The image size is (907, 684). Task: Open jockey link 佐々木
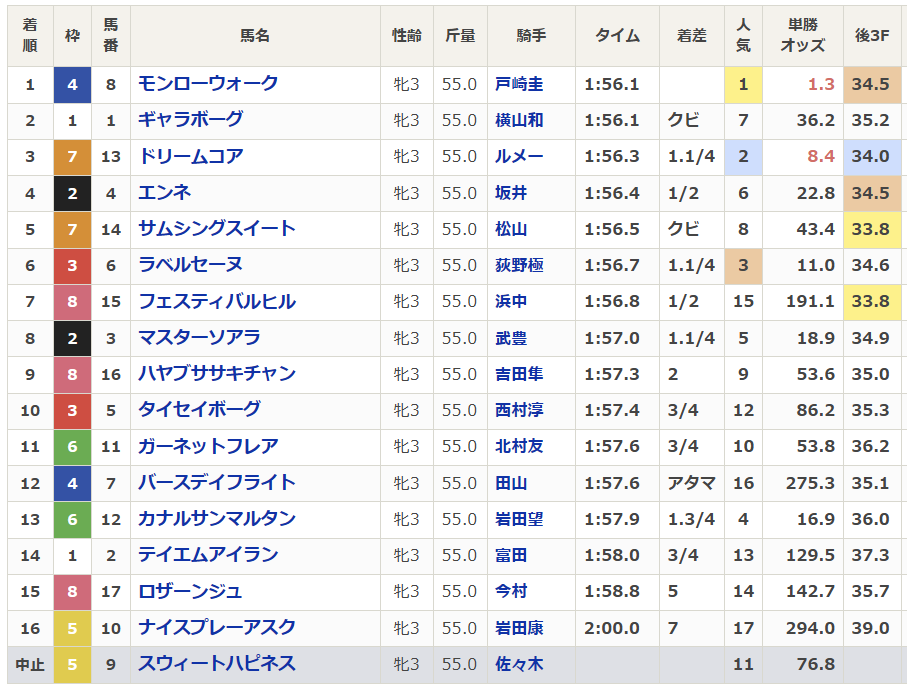pyautogui.click(x=519, y=664)
